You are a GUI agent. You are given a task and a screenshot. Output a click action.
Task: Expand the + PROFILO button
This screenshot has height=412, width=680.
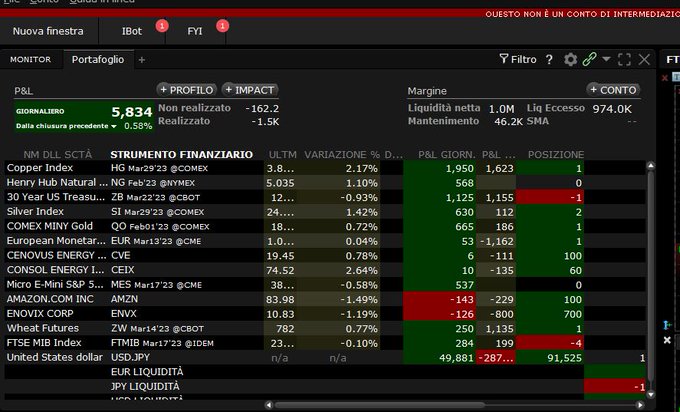coord(186,90)
